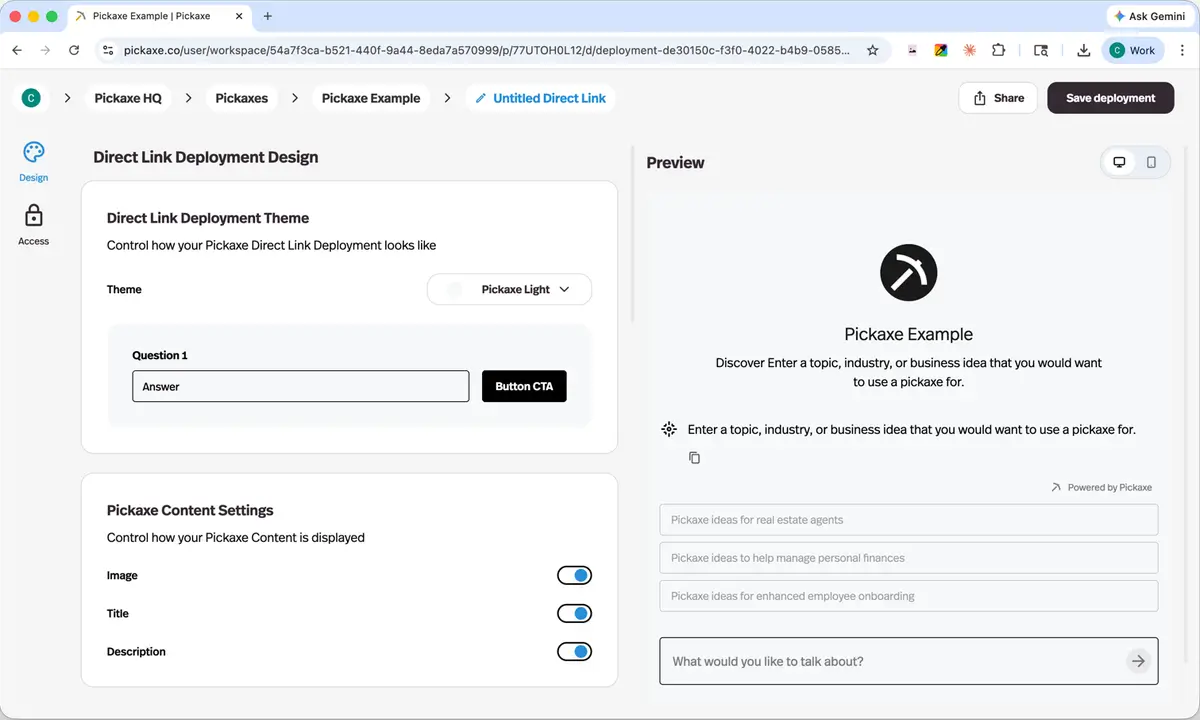Toggle the Image switch off
This screenshot has width=1200, height=720.
(574, 575)
